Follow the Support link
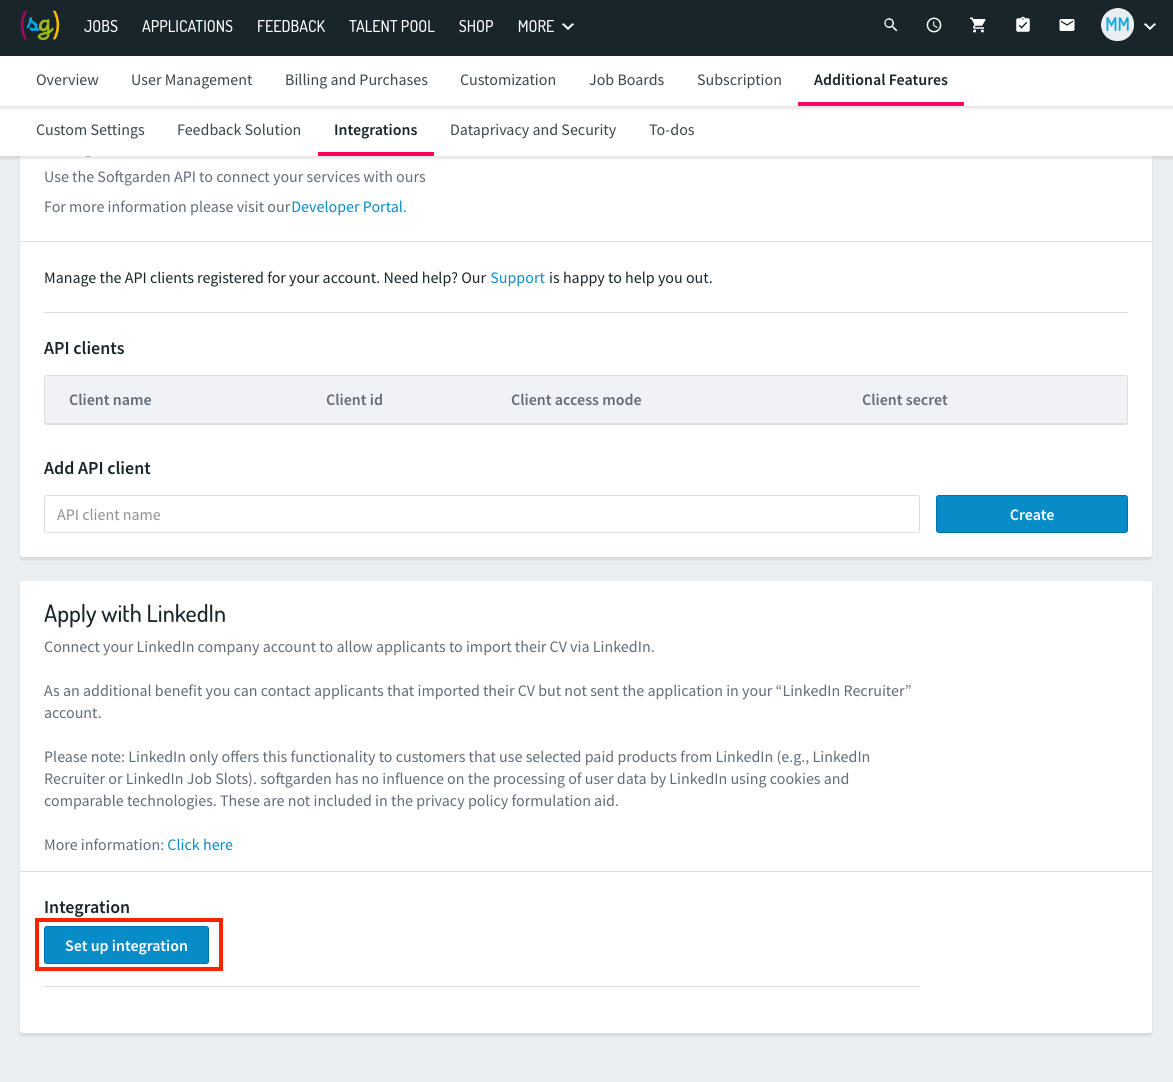 pyautogui.click(x=517, y=278)
